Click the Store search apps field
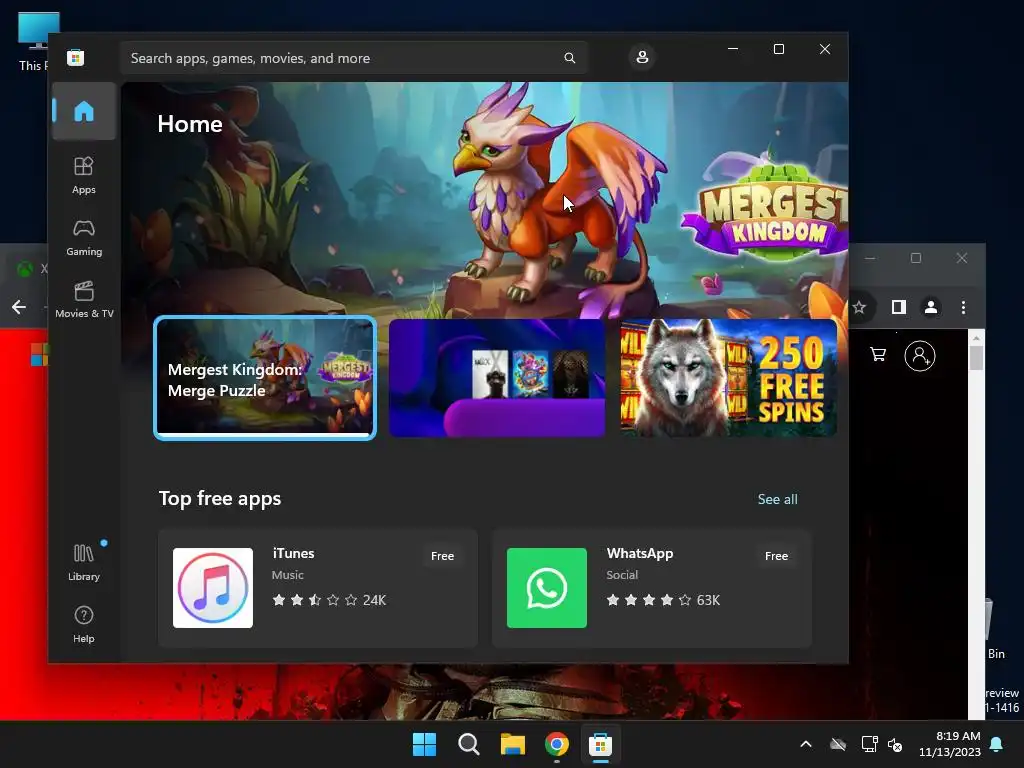Viewport: 1024px width, 768px height. point(353,58)
